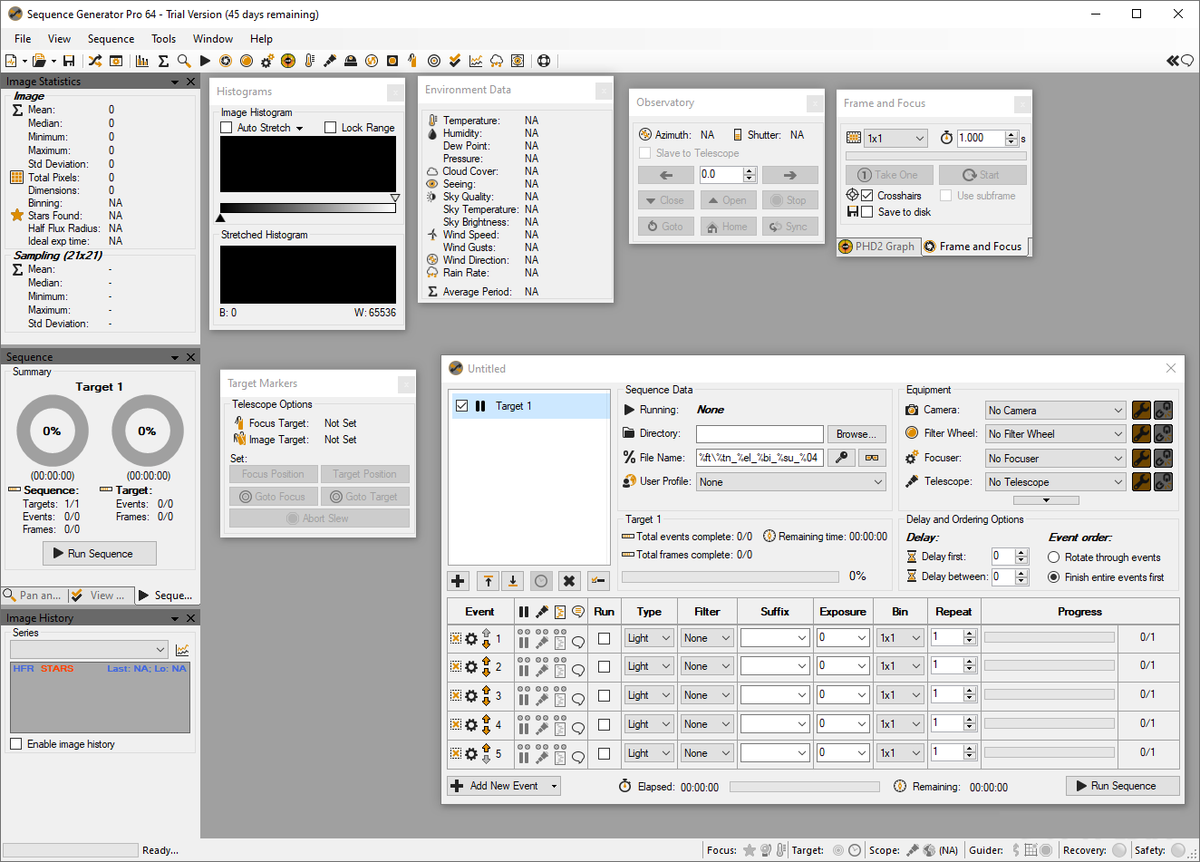The height and width of the screenshot is (862, 1200).
Task: Open the Sequence menu
Action: [x=110, y=39]
